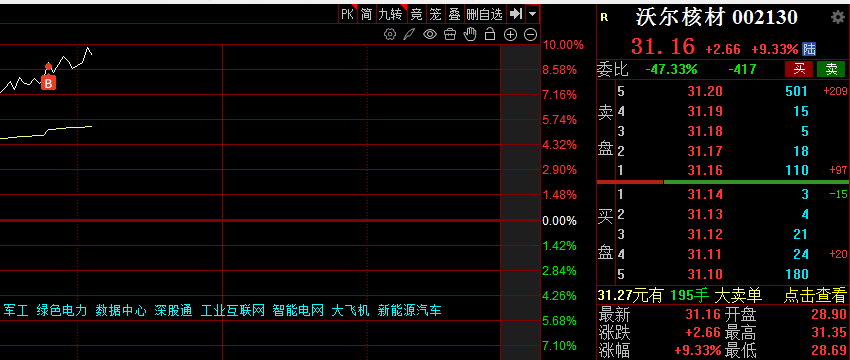Open the quote panel settings gear
Screen dimensions: 850x360
click(x=838, y=17)
